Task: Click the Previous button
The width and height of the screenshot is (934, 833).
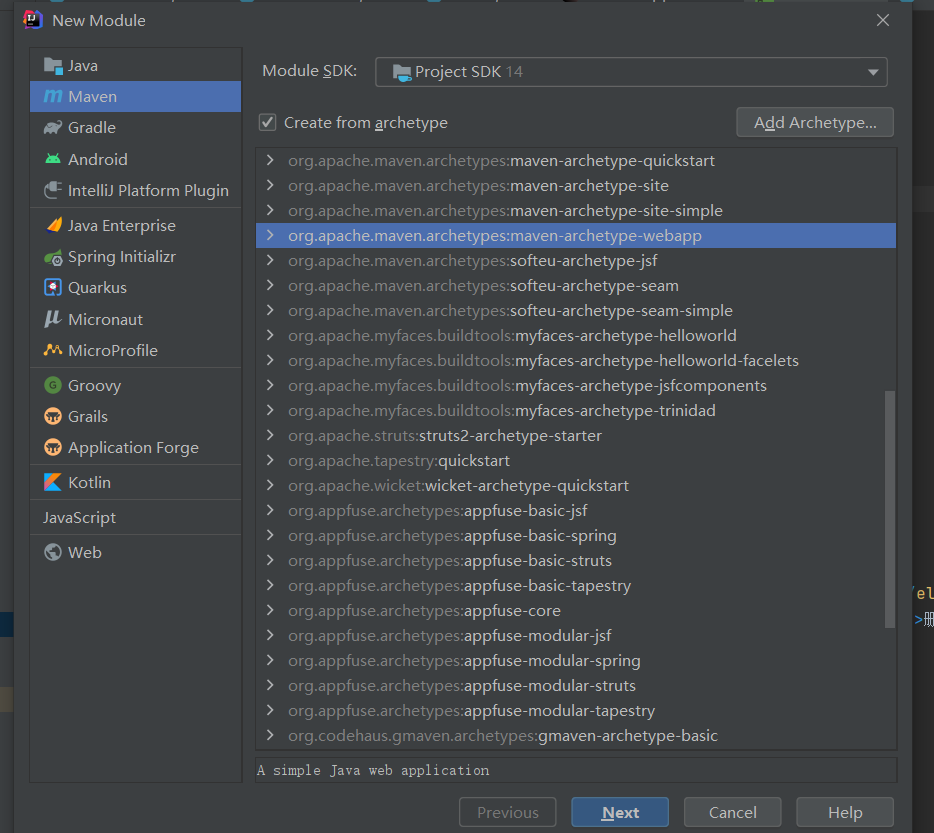Action: pos(508,813)
